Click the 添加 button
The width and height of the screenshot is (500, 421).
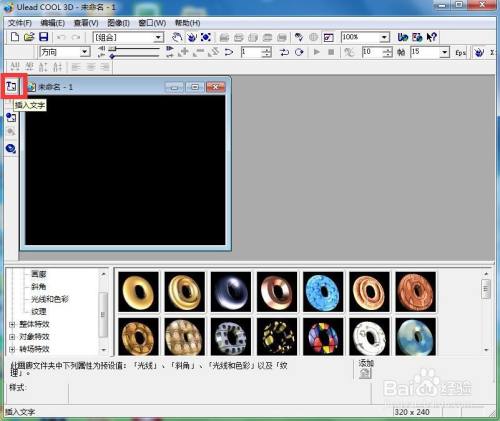coord(366,368)
